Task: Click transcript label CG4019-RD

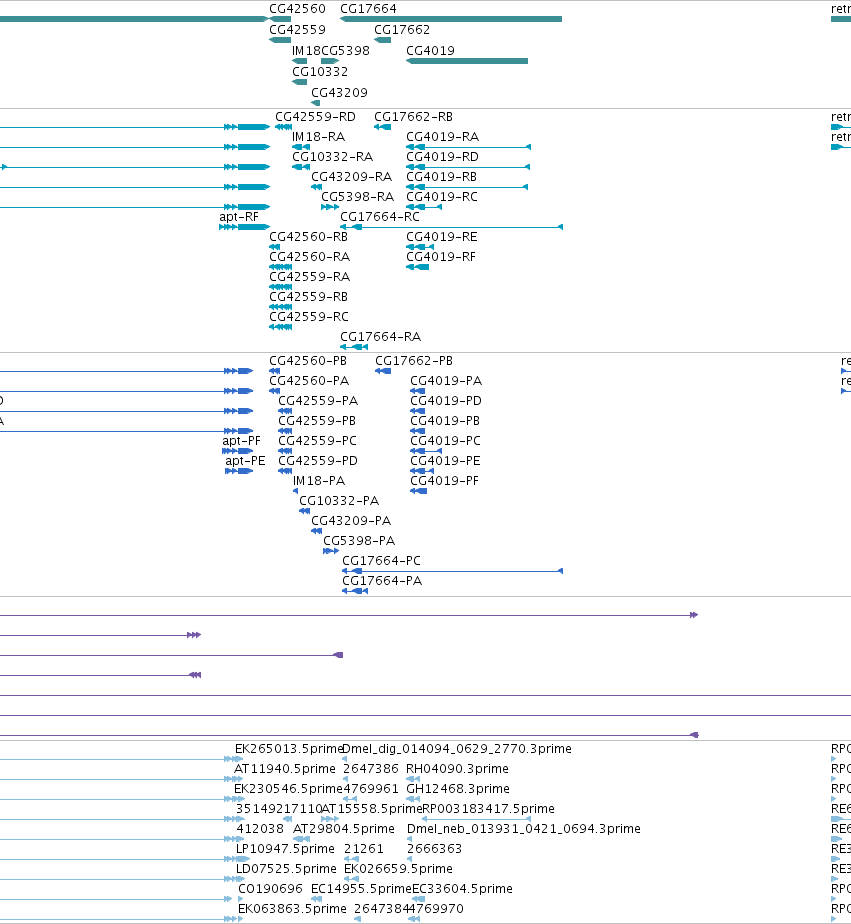Action: (443, 157)
